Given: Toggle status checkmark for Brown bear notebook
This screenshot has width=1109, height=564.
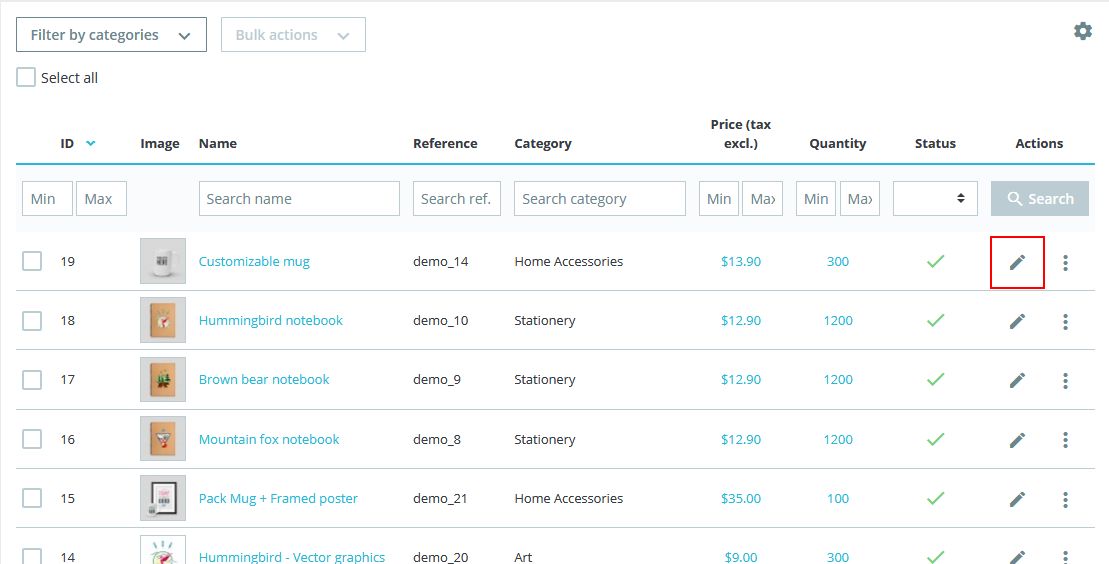Looking at the screenshot, I should (x=935, y=380).
